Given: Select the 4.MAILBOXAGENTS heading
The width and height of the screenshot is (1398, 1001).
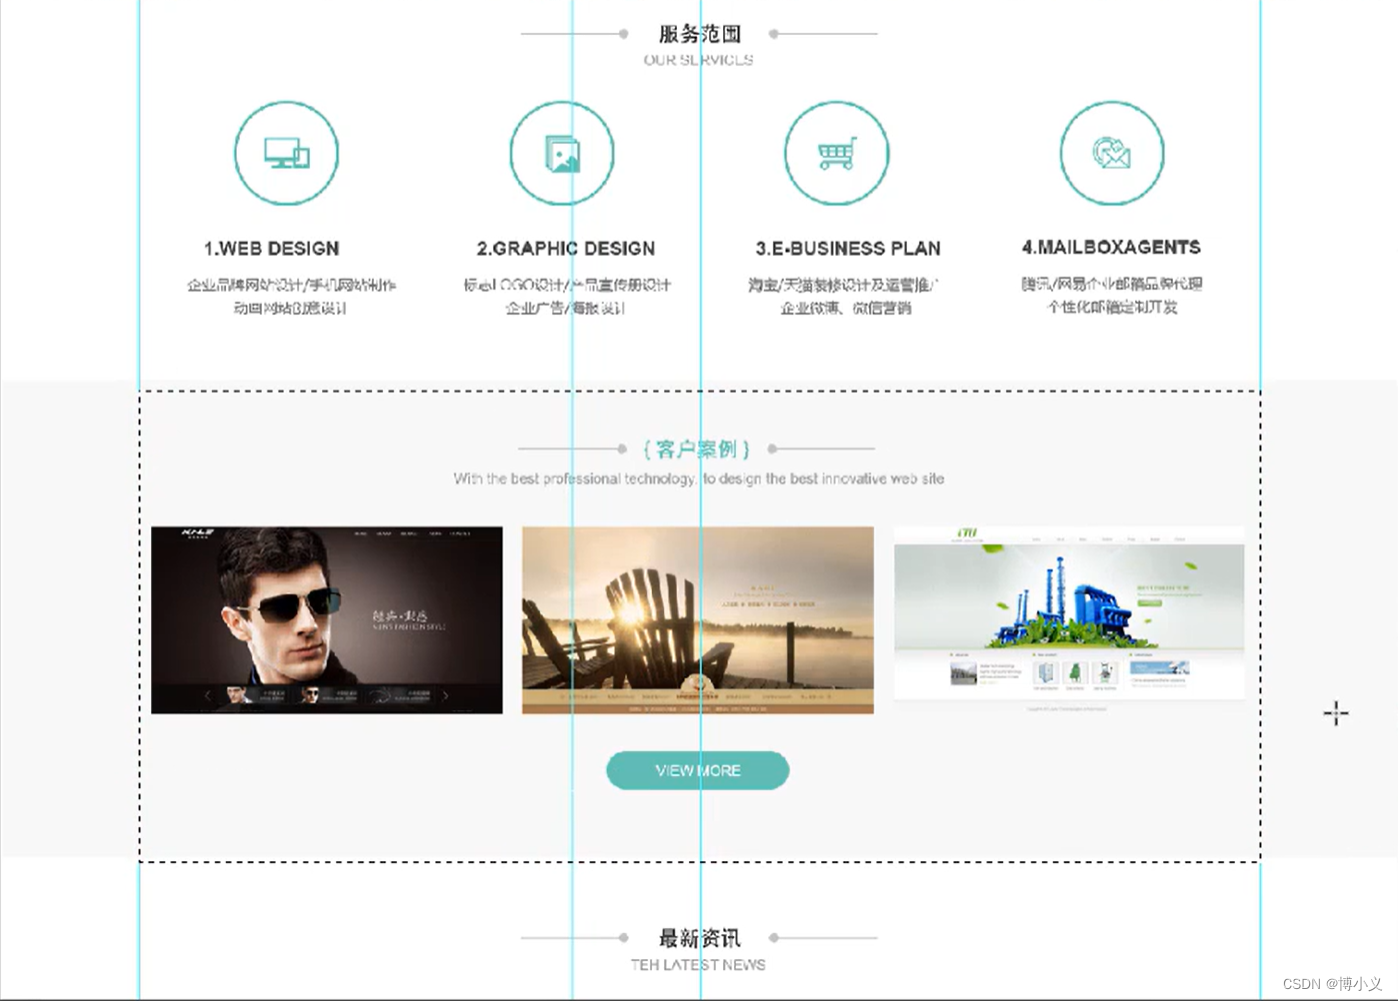Looking at the screenshot, I should pyautogui.click(x=1111, y=247).
